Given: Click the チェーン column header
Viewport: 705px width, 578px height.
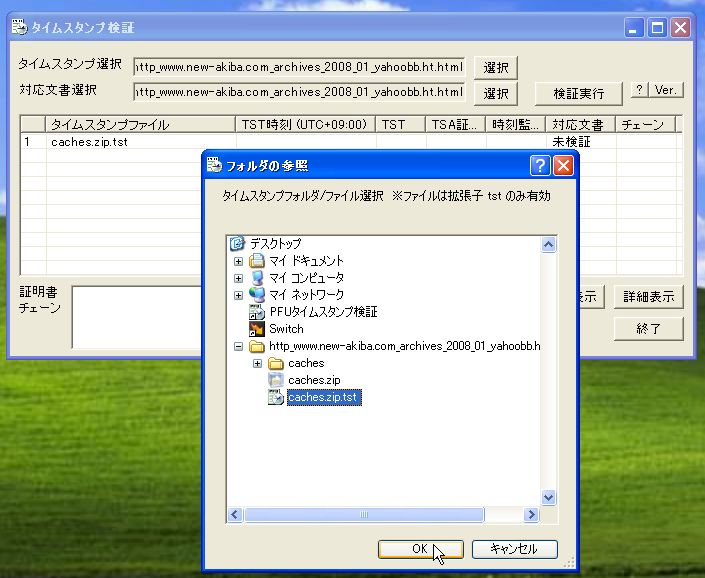Looking at the screenshot, I should [x=645, y=124].
